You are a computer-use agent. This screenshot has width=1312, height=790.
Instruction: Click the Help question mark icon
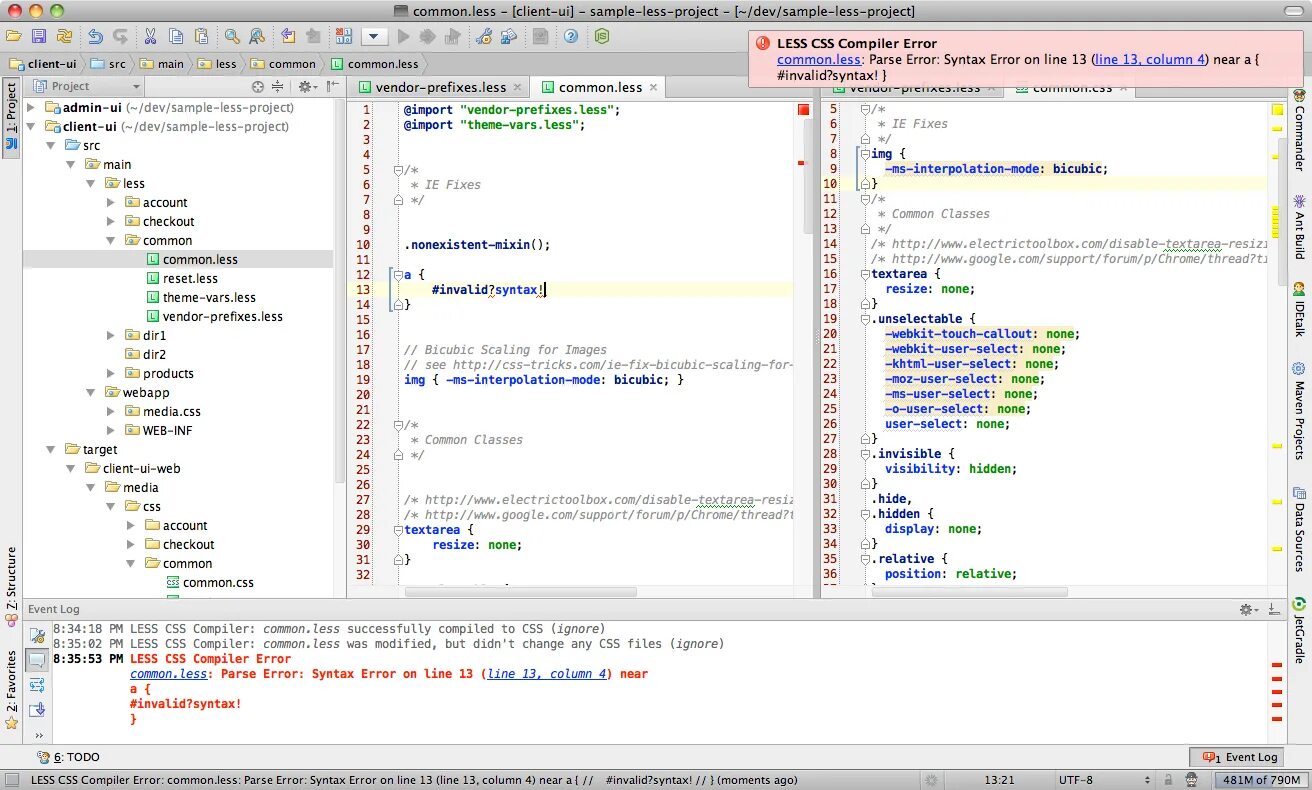pos(571,36)
